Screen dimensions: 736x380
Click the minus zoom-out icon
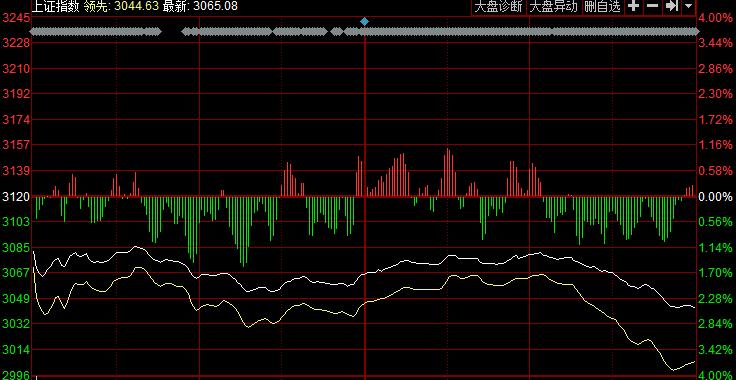click(652, 7)
